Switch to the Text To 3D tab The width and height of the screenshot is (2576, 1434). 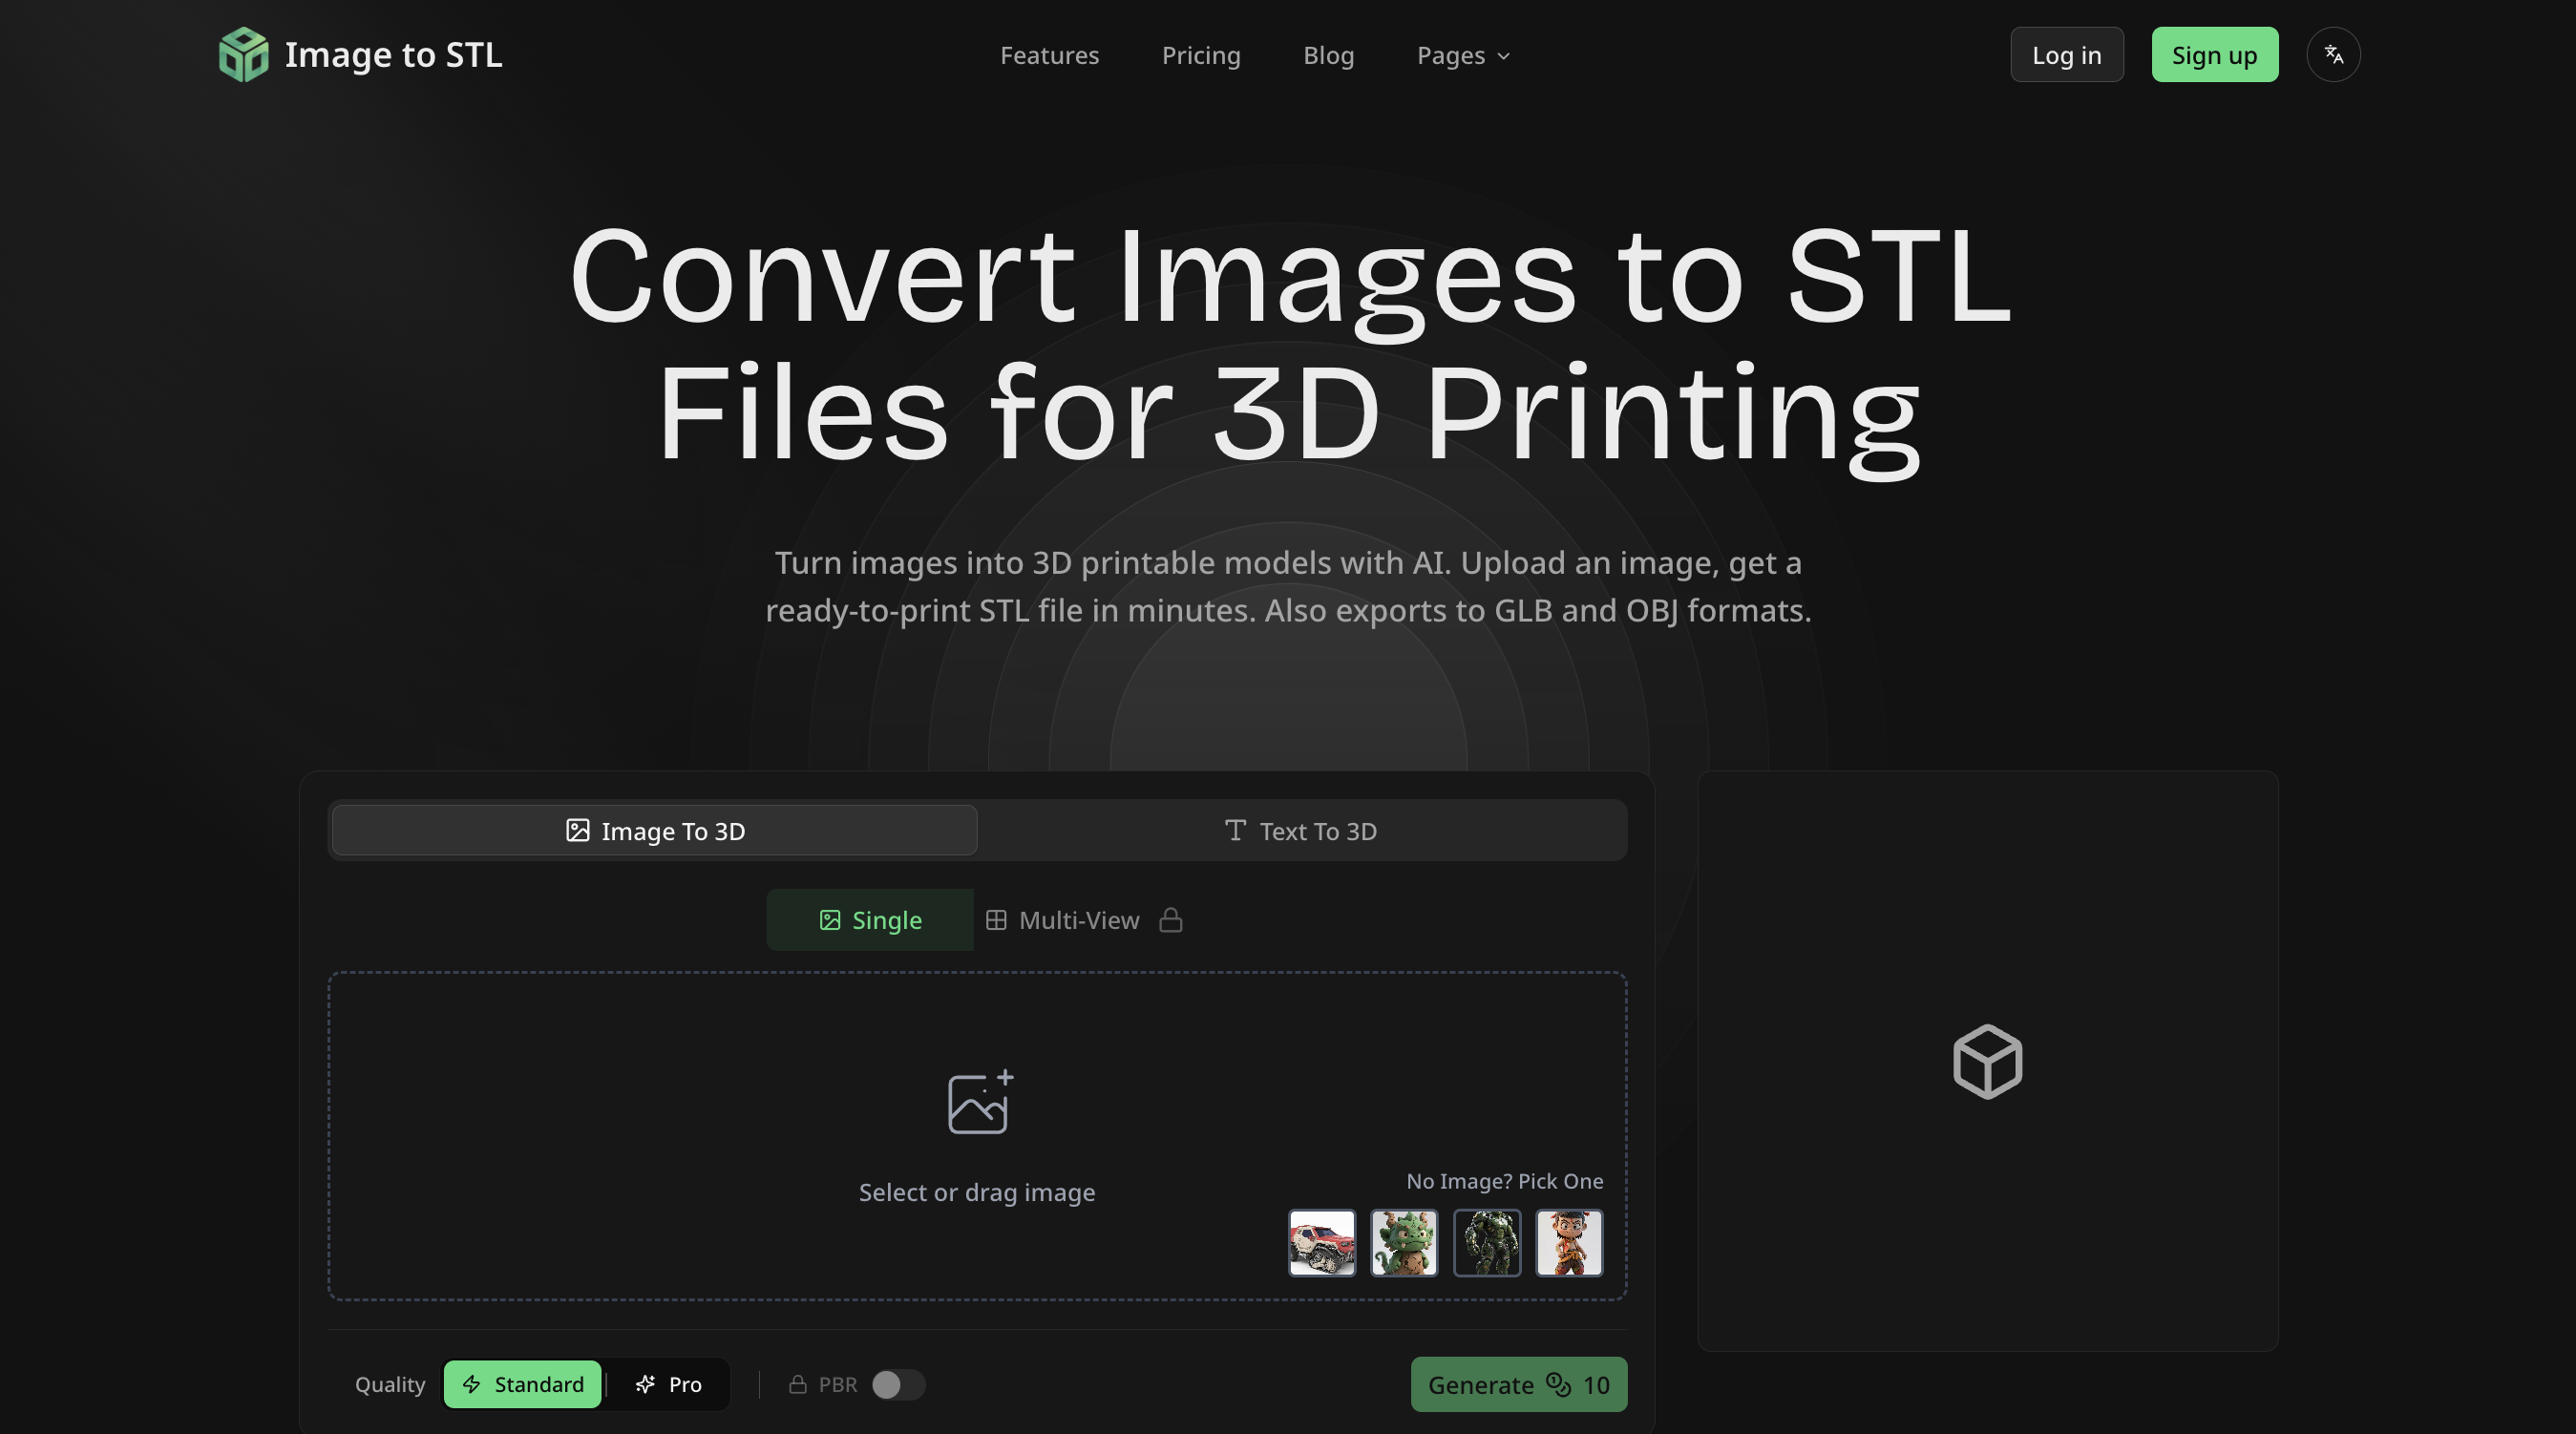(x=1300, y=830)
